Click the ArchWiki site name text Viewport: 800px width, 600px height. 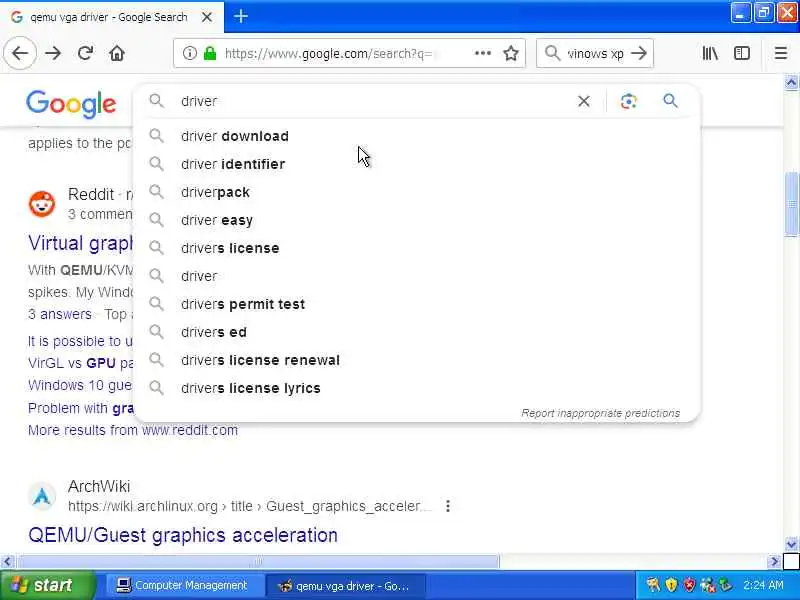click(99, 486)
